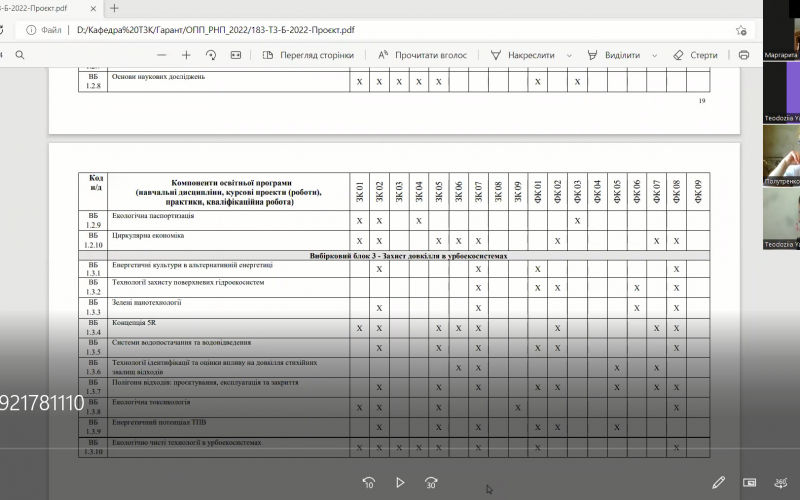Click the 'Циркулярна економіка' row text

pyautogui.click(x=148, y=236)
